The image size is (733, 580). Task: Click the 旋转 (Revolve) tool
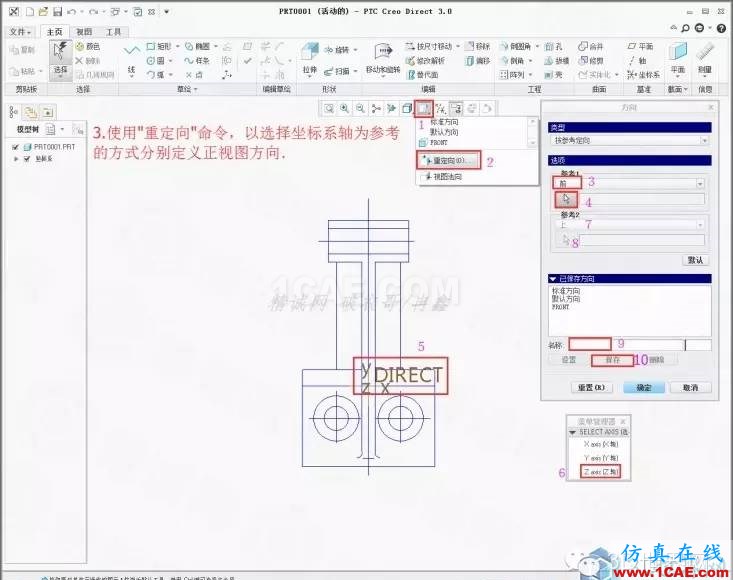coord(337,50)
